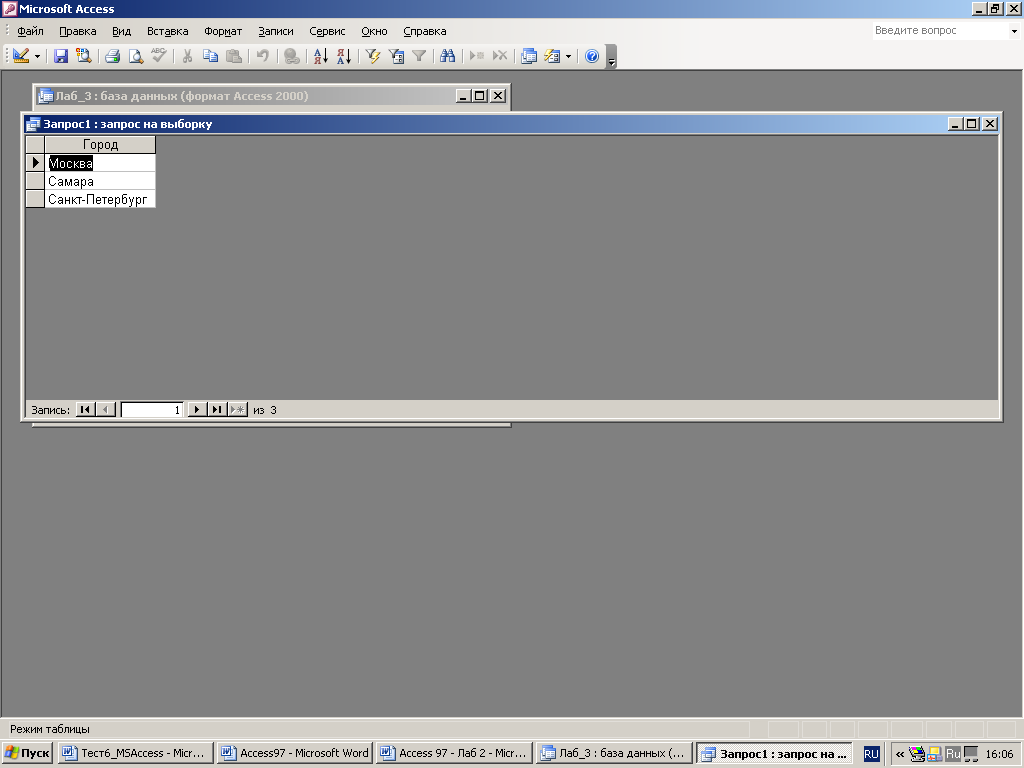This screenshot has width=1024, height=768.
Task: Click the 'Введите вопрос' help input box
Action: 940,31
